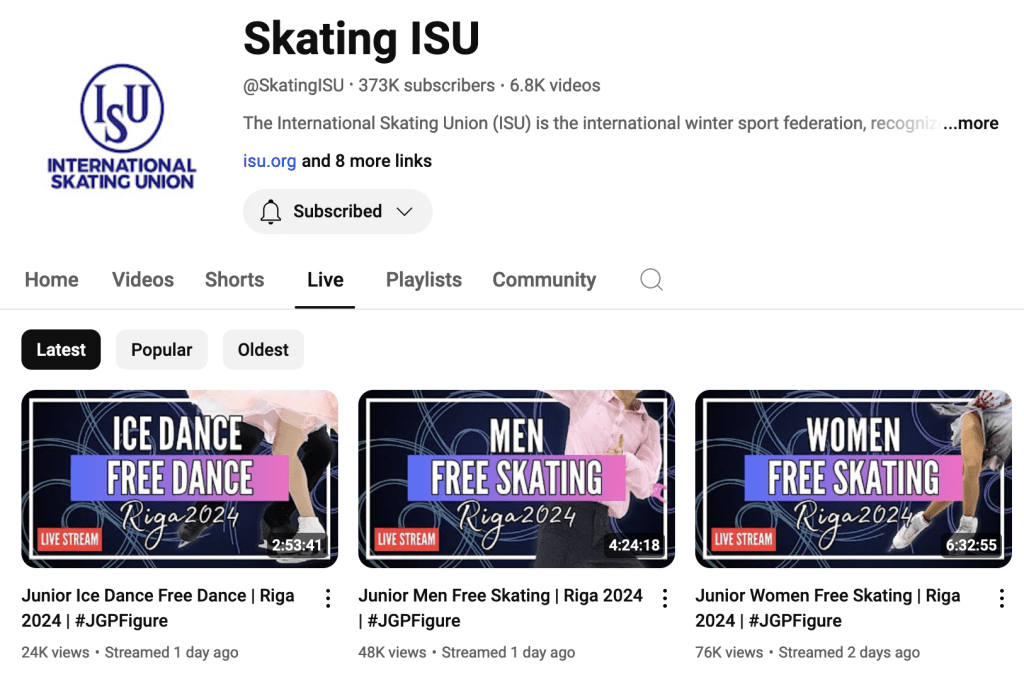Click the 6.8K videos count
This screenshot has width=1024, height=684.
click(x=555, y=86)
